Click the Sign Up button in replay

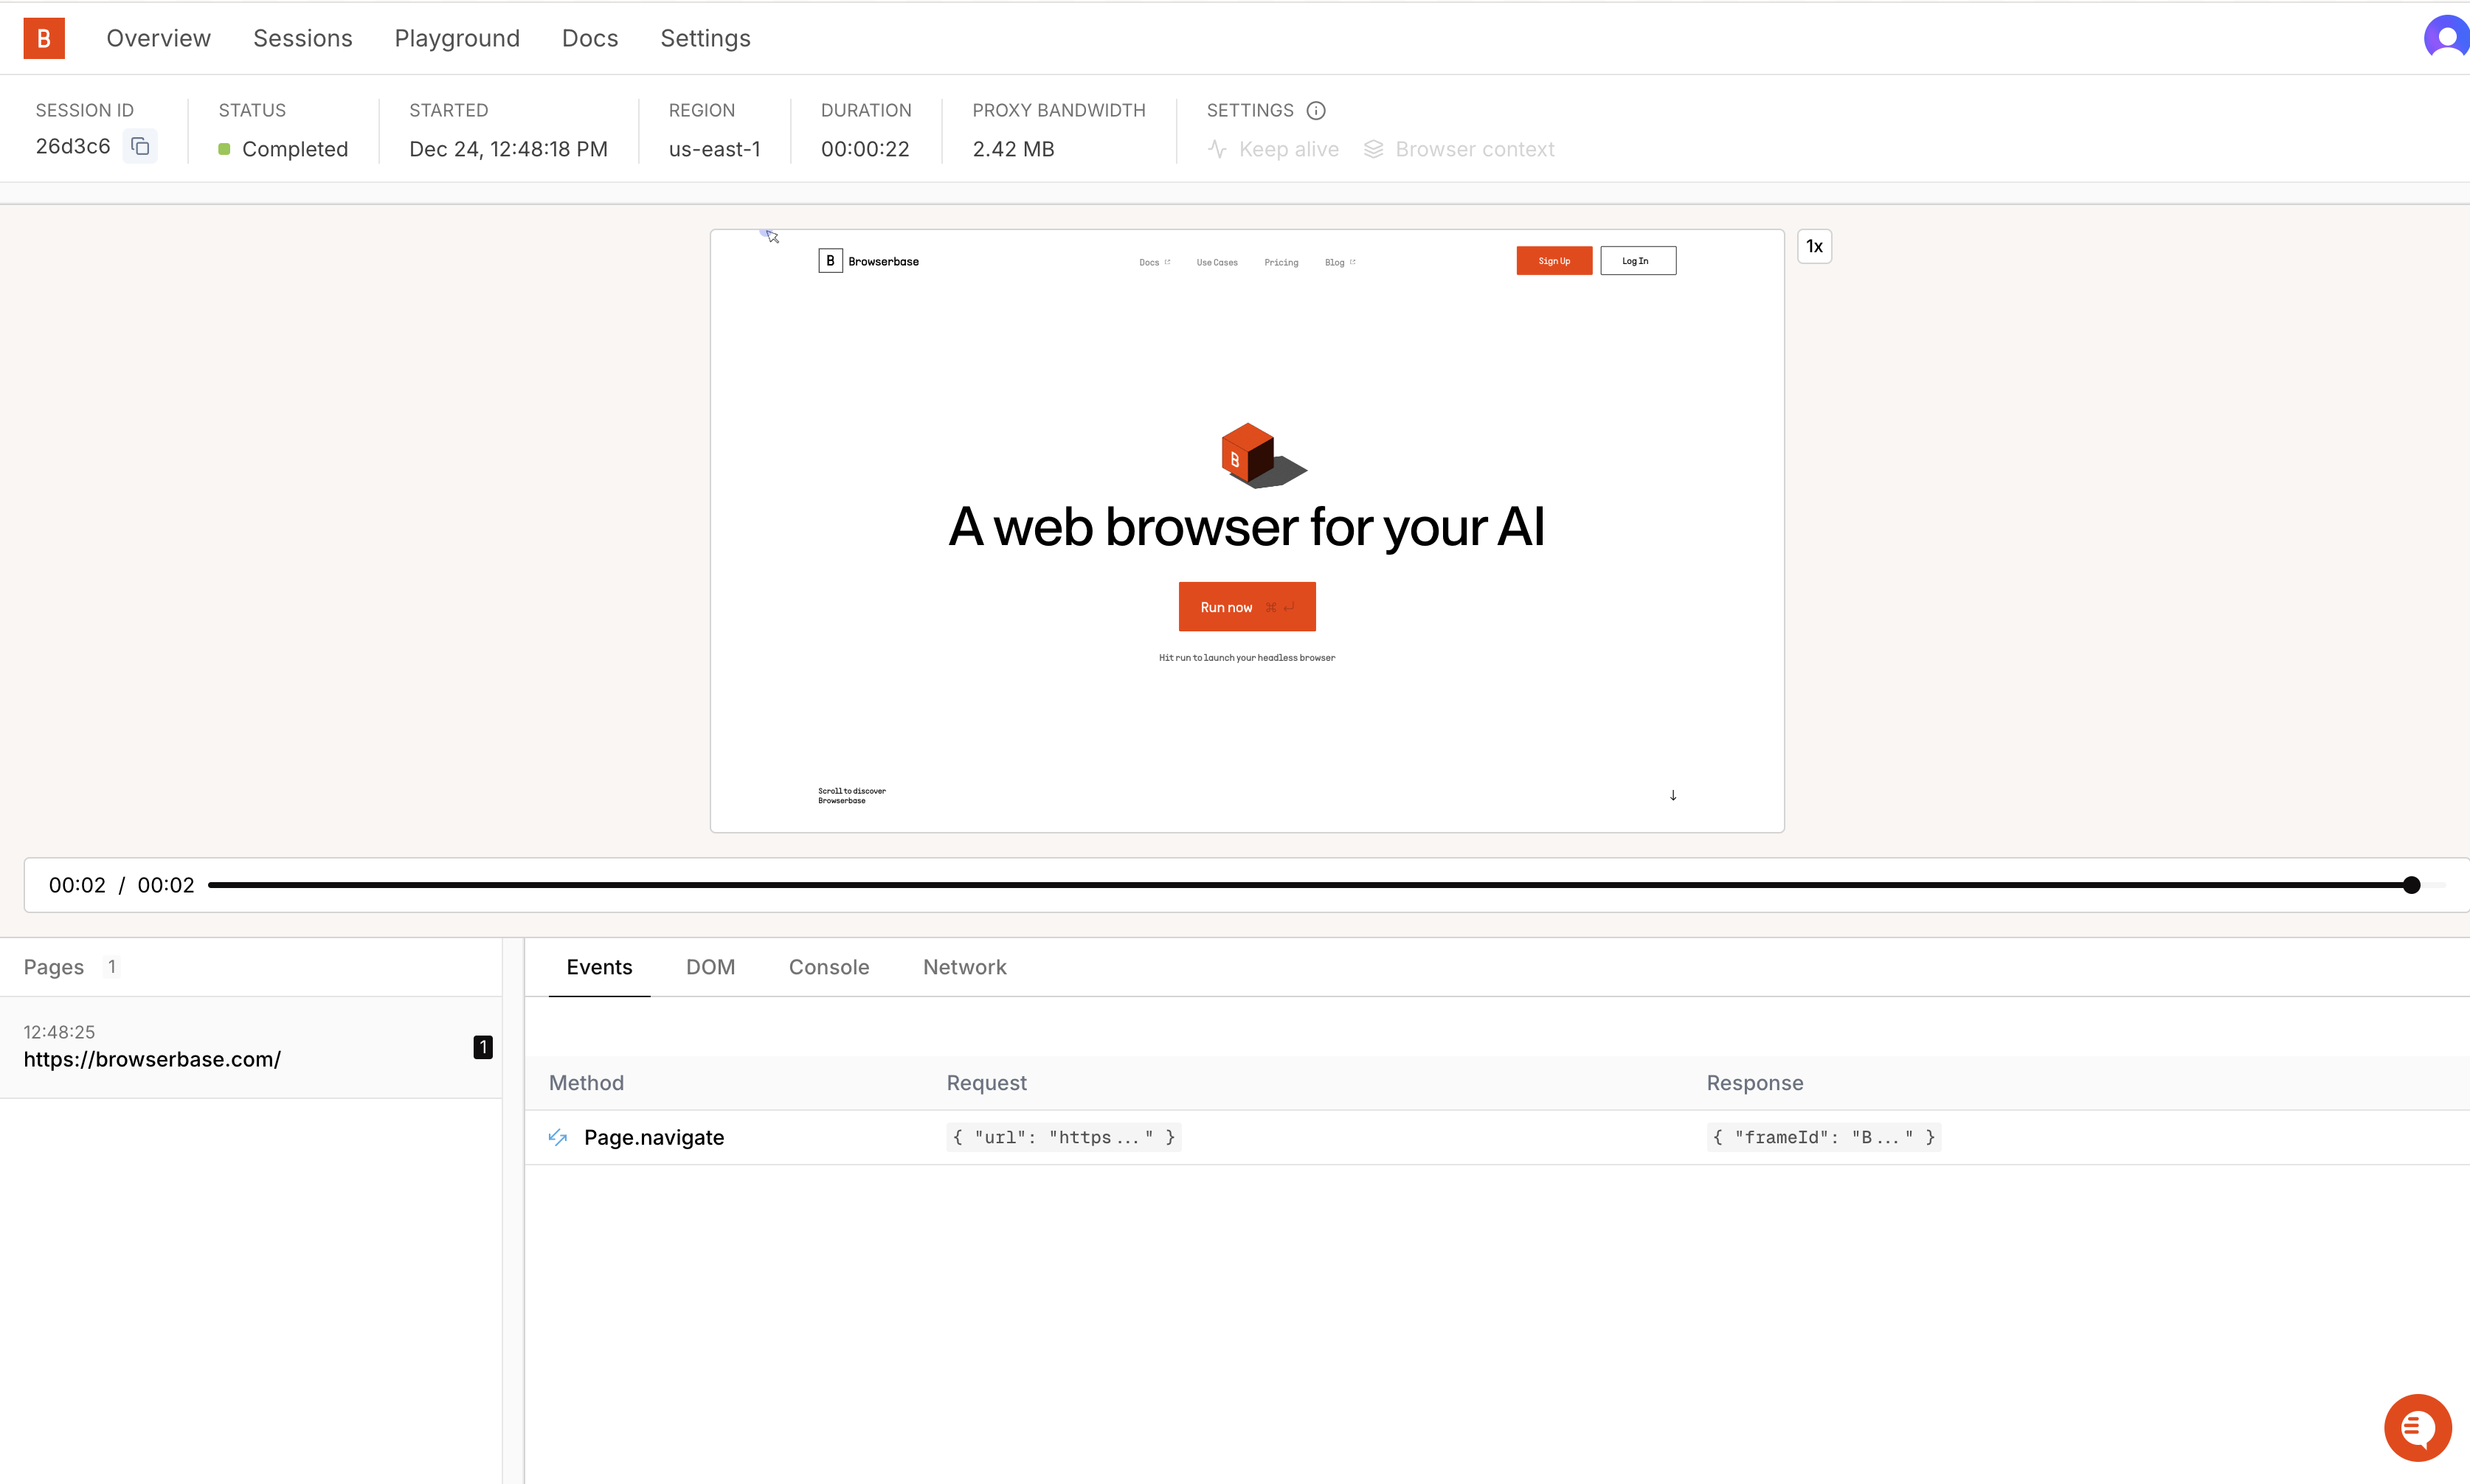click(1554, 261)
